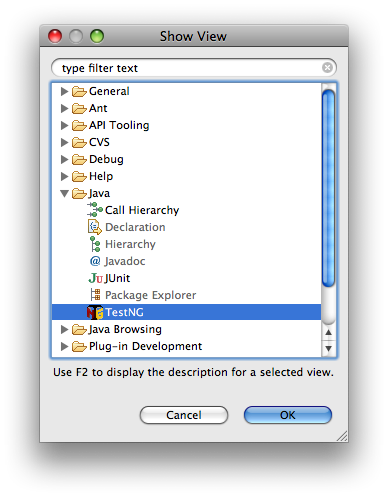Screen dimensions: 388x497
Task: Collapse the Java folder
Action: tap(64, 193)
